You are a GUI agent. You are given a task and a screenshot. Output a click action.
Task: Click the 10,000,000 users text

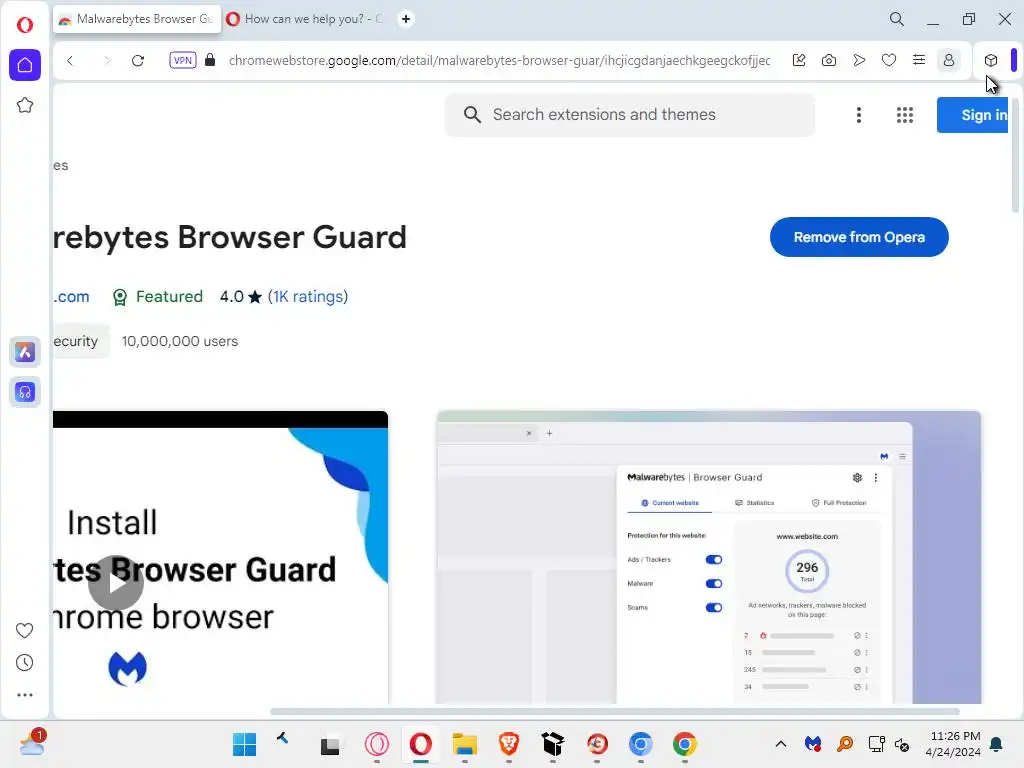[180, 341]
